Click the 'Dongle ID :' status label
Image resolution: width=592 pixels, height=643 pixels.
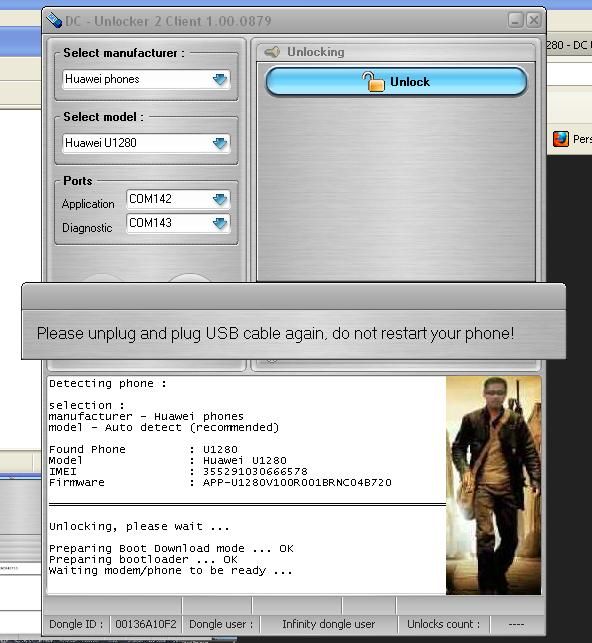76,624
